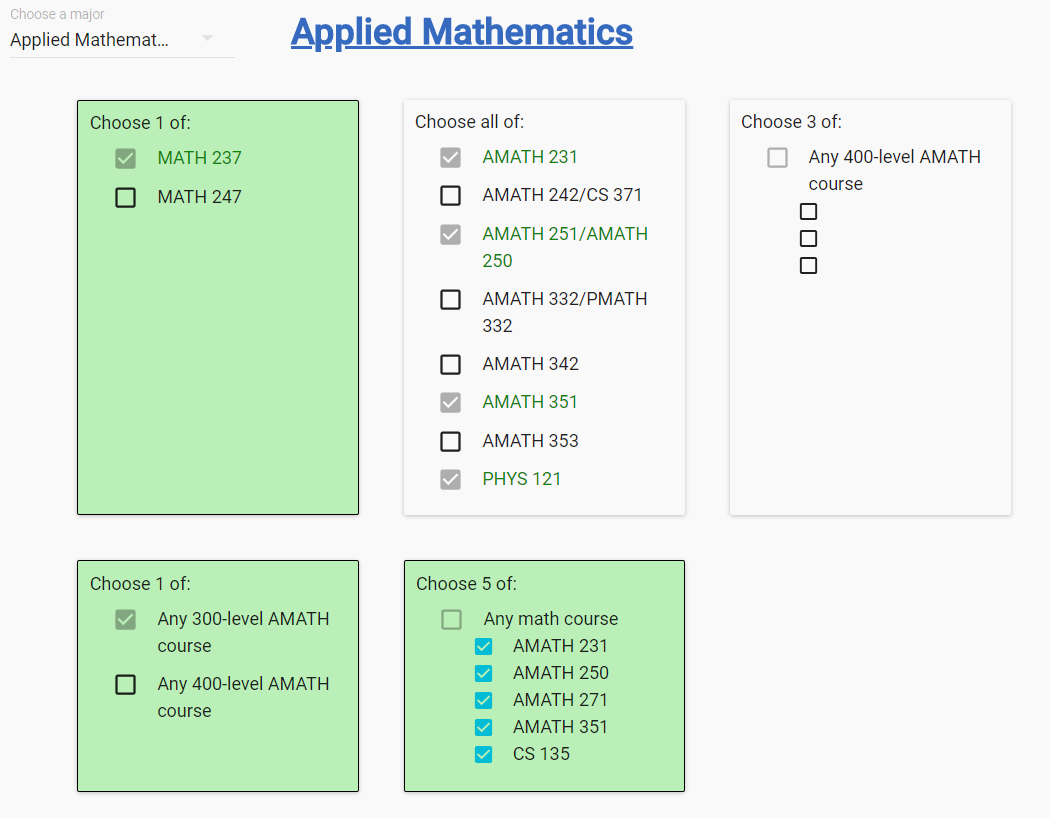The width and height of the screenshot is (1050, 818).
Task: Click the AMATH 342 course label
Action: (x=530, y=364)
